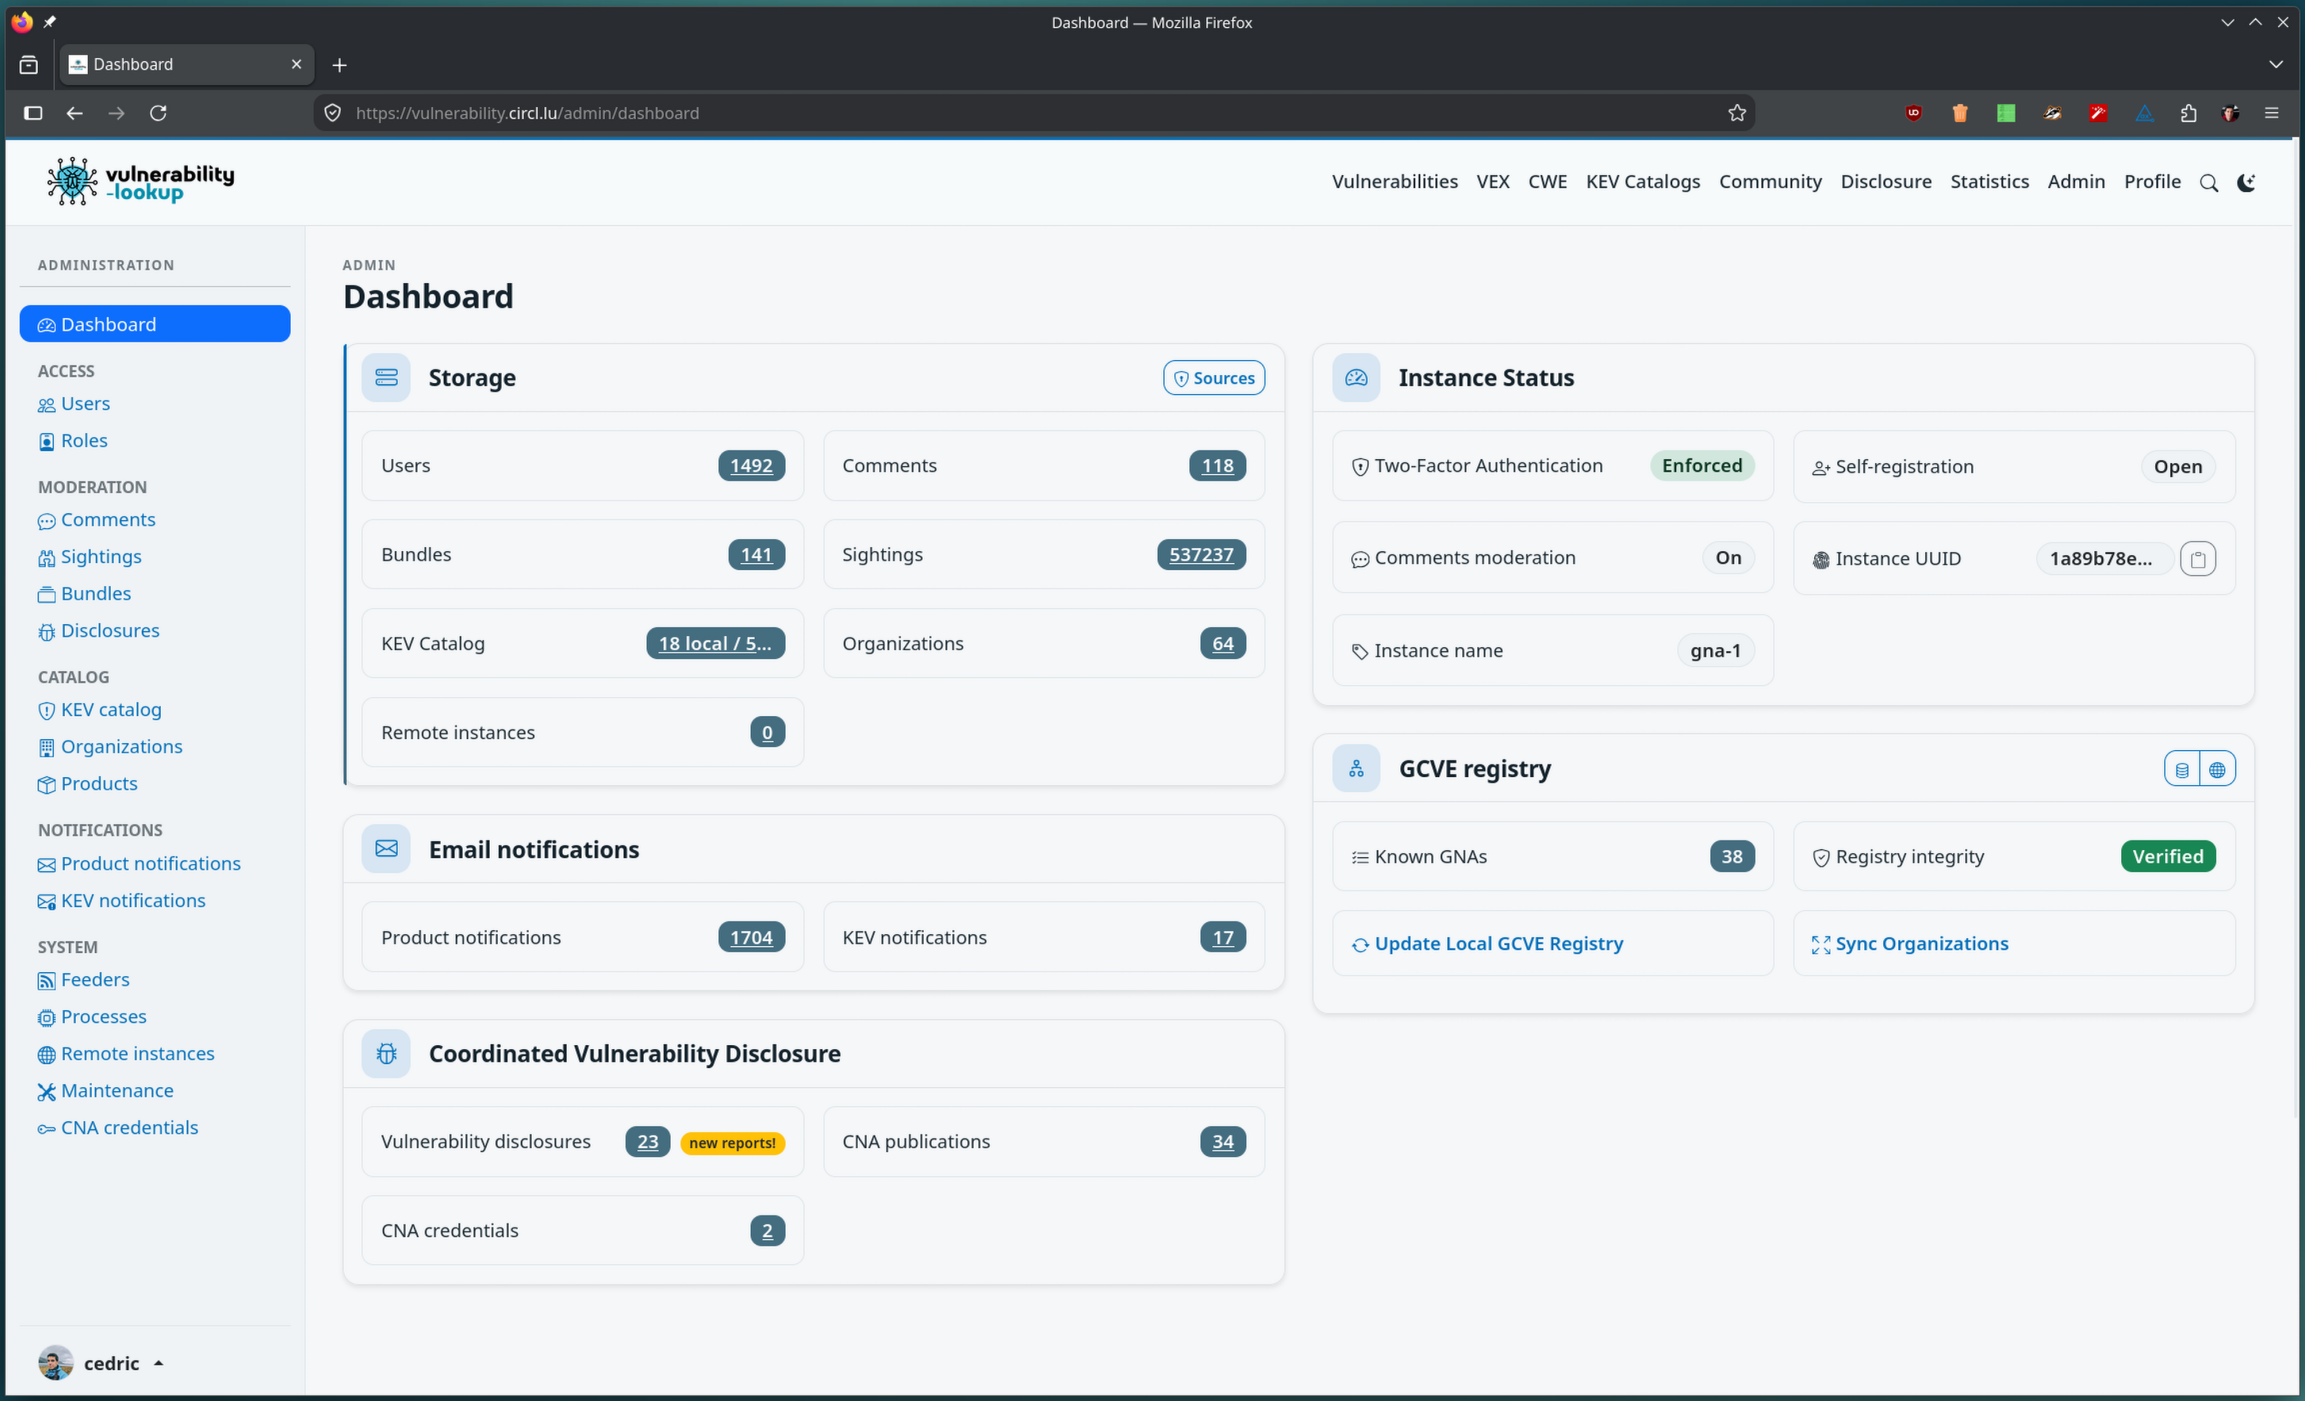Click the 'Verified' registry integrity badge
Image resolution: width=2305 pixels, height=1401 pixels.
pyautogui.click(x=2168, y=857)
